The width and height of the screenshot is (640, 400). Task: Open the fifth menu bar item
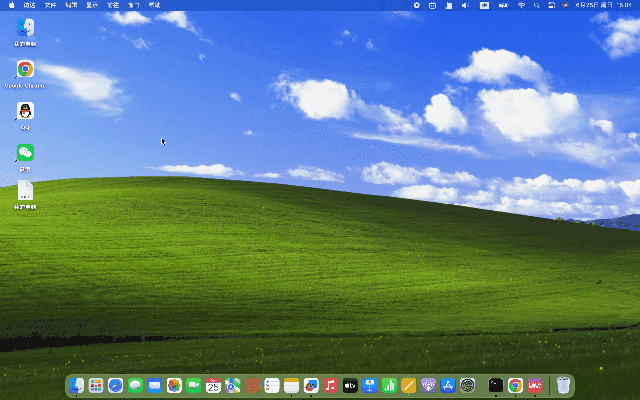click(113, 5)
